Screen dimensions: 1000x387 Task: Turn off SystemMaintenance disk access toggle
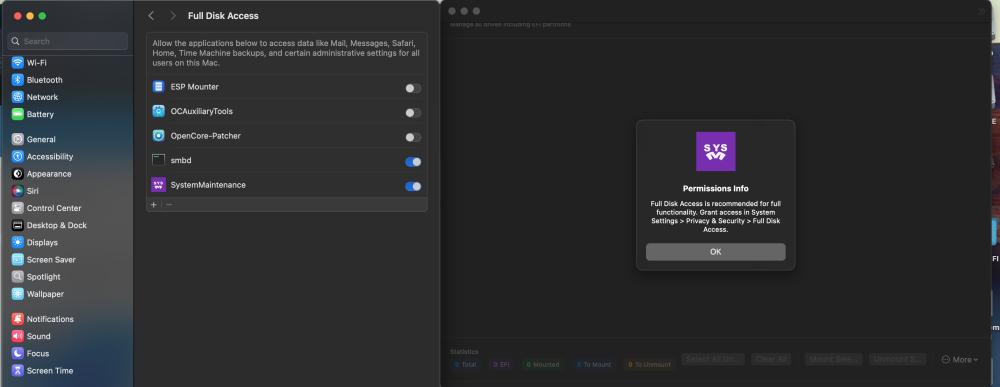pyautogui.click(x=413, y=187)
